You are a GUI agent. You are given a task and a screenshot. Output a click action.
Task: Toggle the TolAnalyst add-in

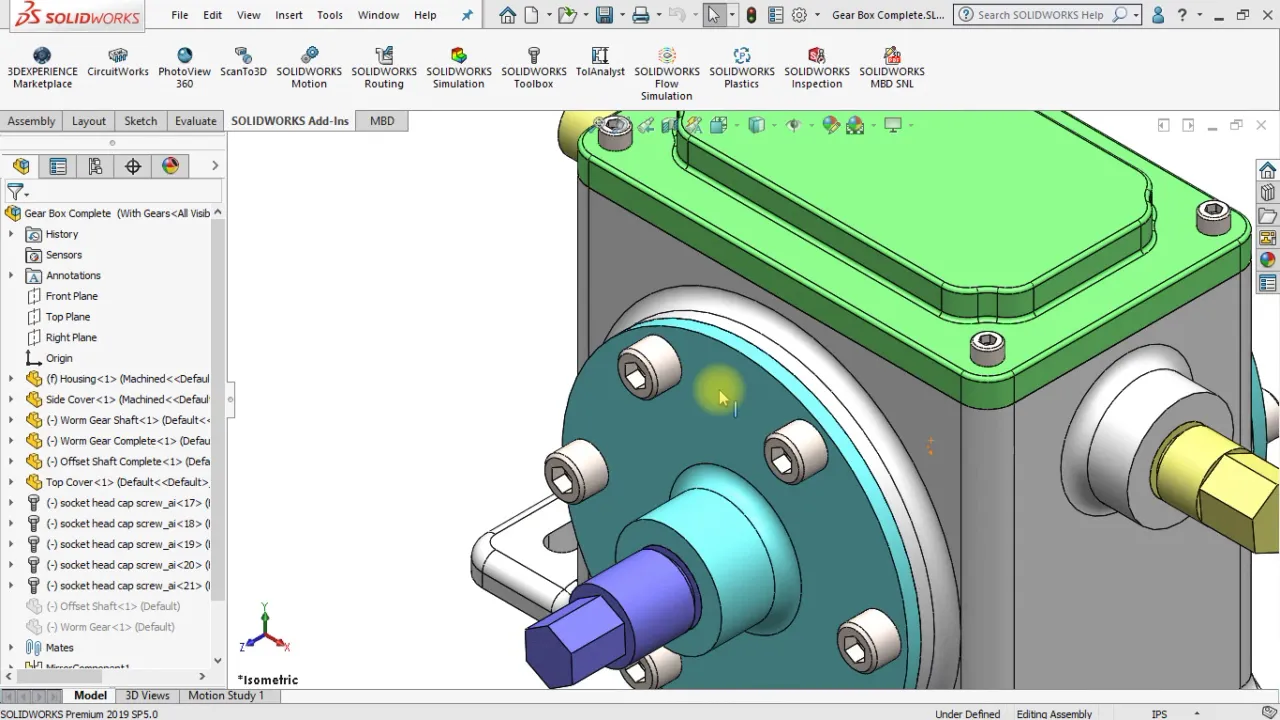tap(600, 62)
